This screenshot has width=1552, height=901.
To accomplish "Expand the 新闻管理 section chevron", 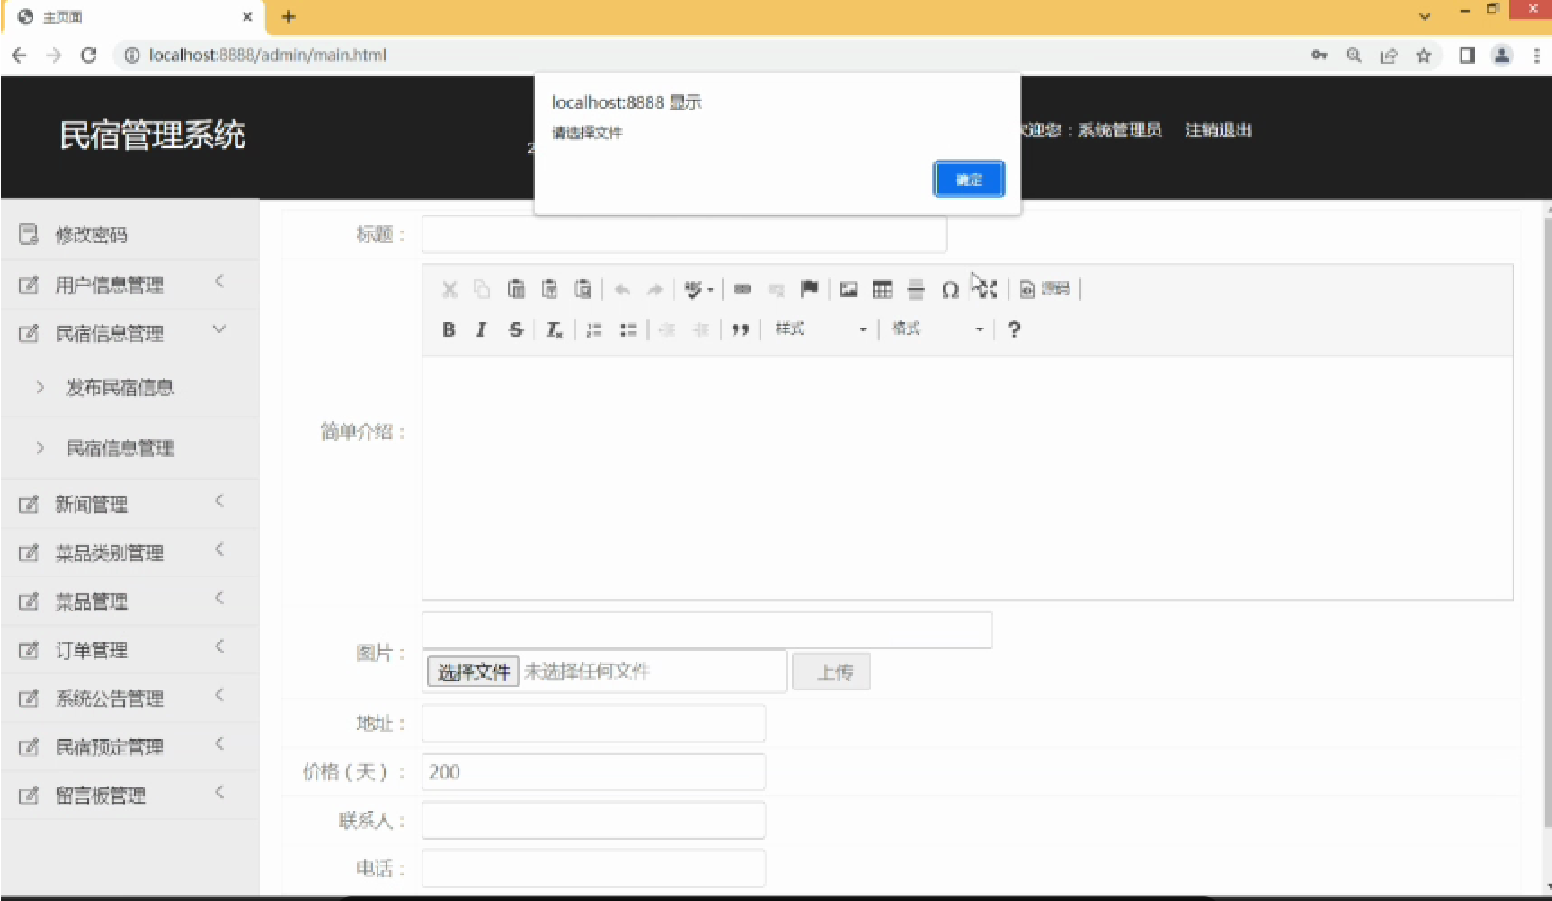I will (219, 501).
